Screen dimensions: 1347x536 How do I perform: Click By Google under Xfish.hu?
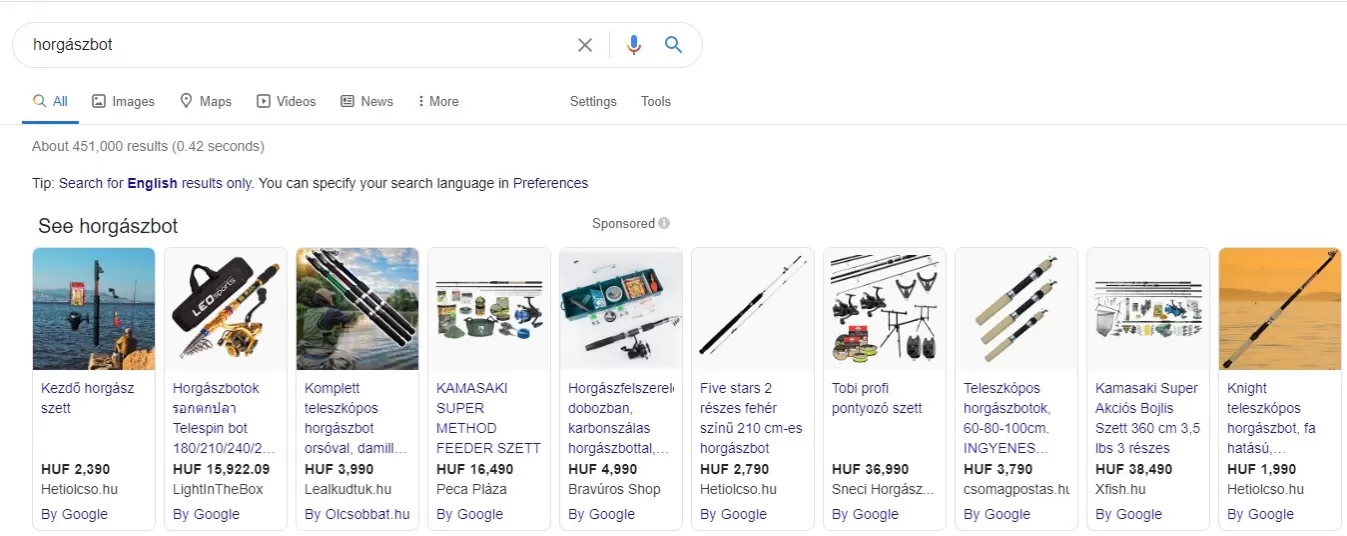pyautogui.click(x=1128, y=514)
